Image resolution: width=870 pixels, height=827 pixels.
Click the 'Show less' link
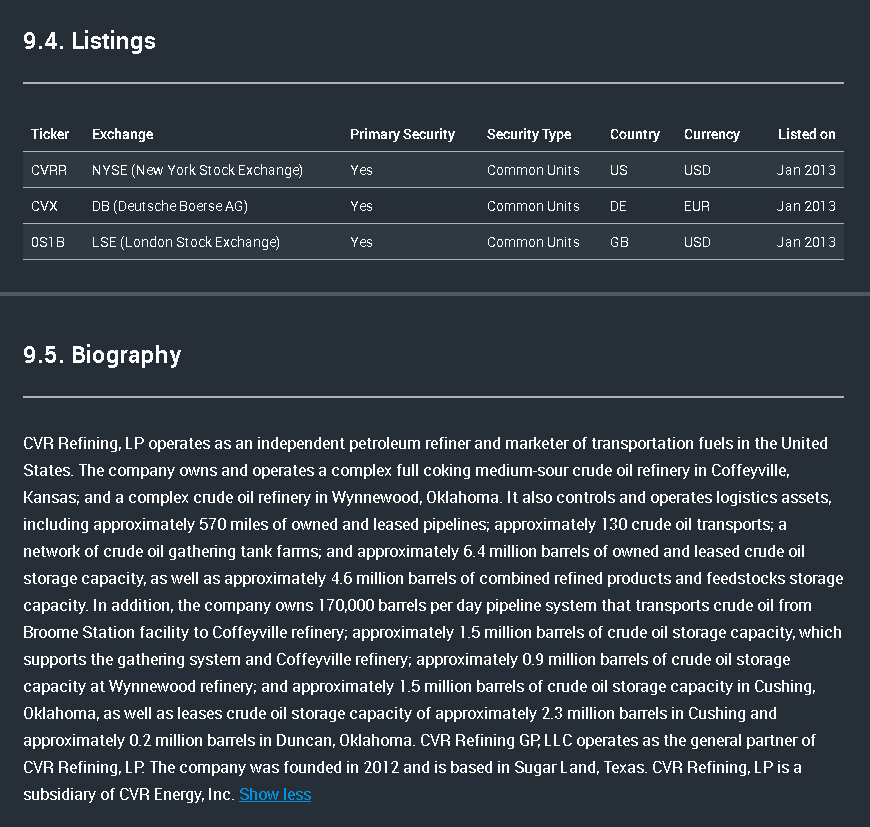click(275, 795)
